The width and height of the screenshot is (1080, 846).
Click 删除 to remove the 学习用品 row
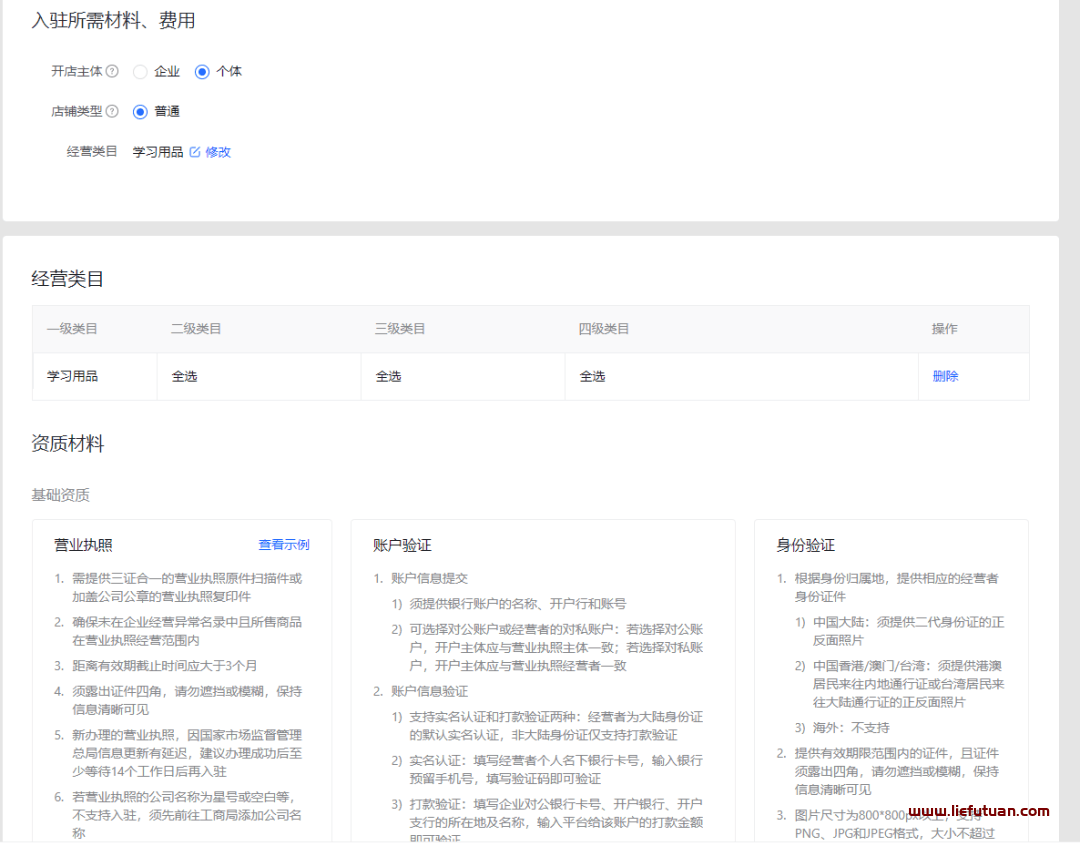(945, 376)
